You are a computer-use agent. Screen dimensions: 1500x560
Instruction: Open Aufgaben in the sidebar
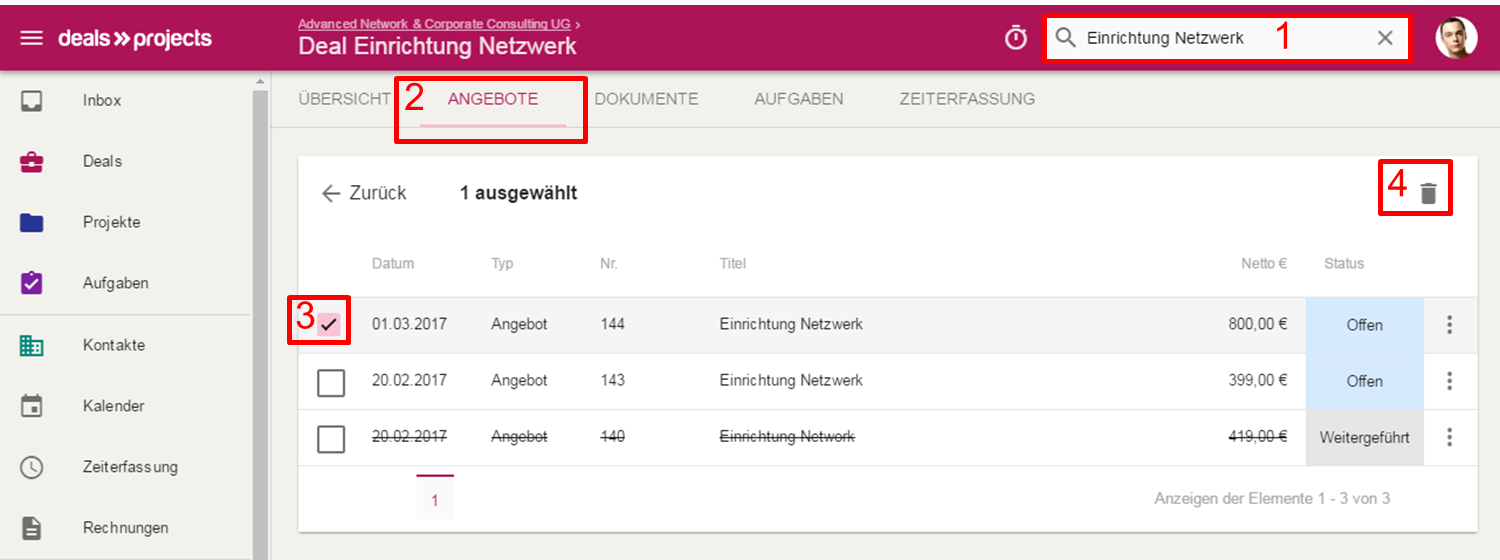tap(116, 283)
